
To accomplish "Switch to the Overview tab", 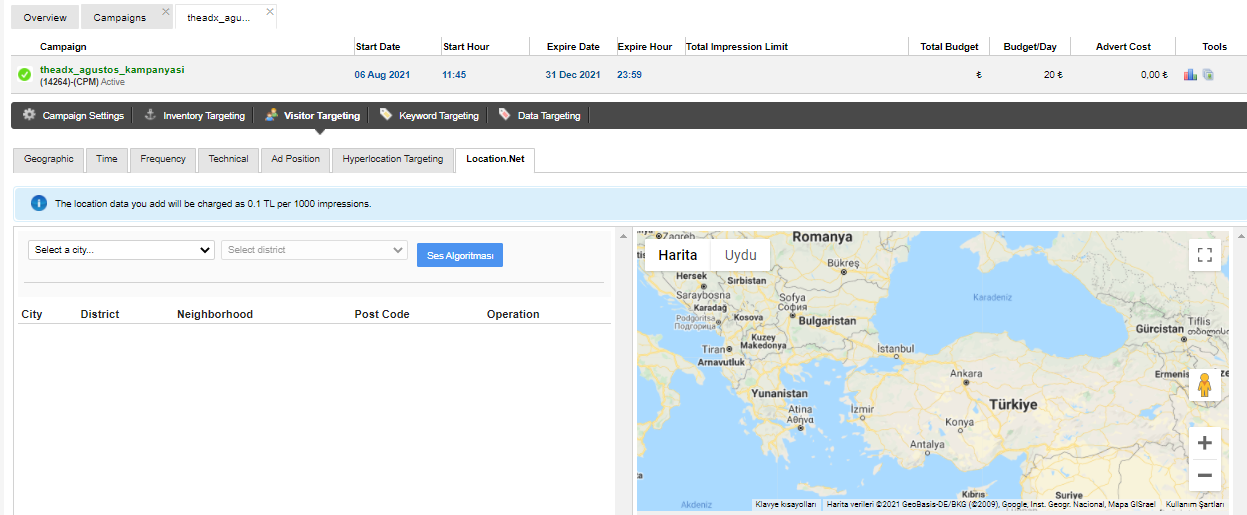I will pos(45,17).
